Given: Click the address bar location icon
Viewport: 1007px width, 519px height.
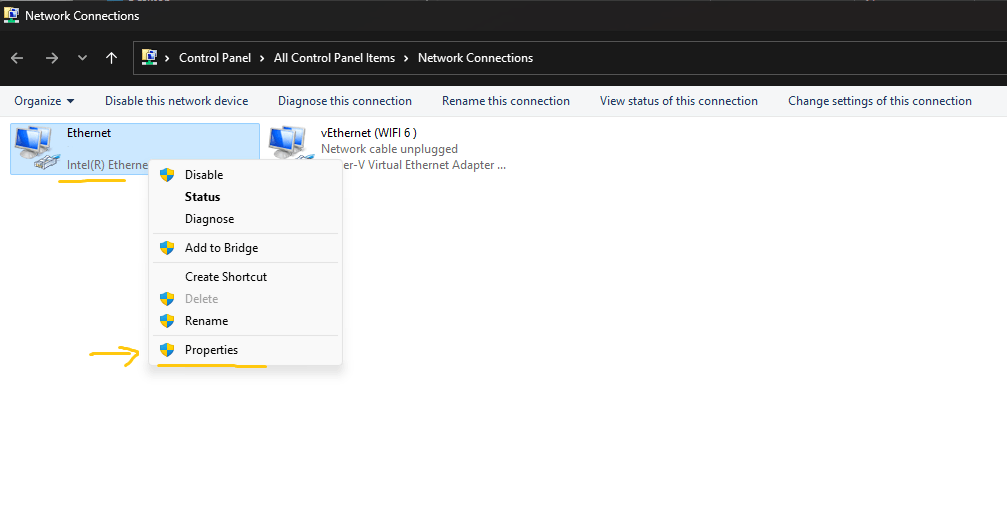Looking at the screenshot, I should 150,57.
